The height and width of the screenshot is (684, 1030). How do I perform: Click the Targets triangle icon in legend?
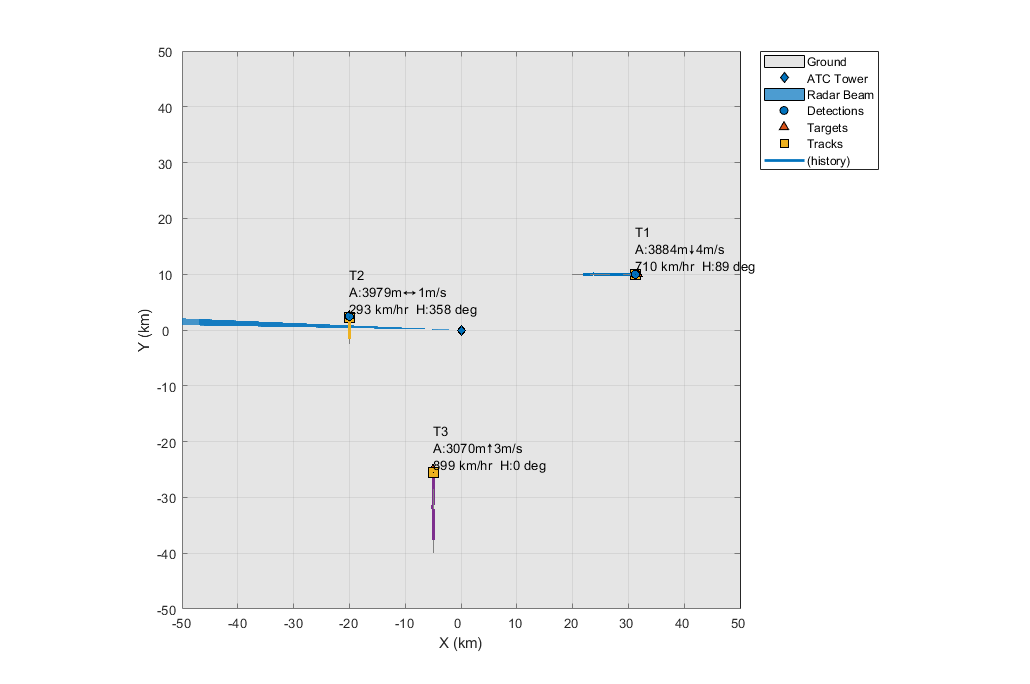[784, 126]
